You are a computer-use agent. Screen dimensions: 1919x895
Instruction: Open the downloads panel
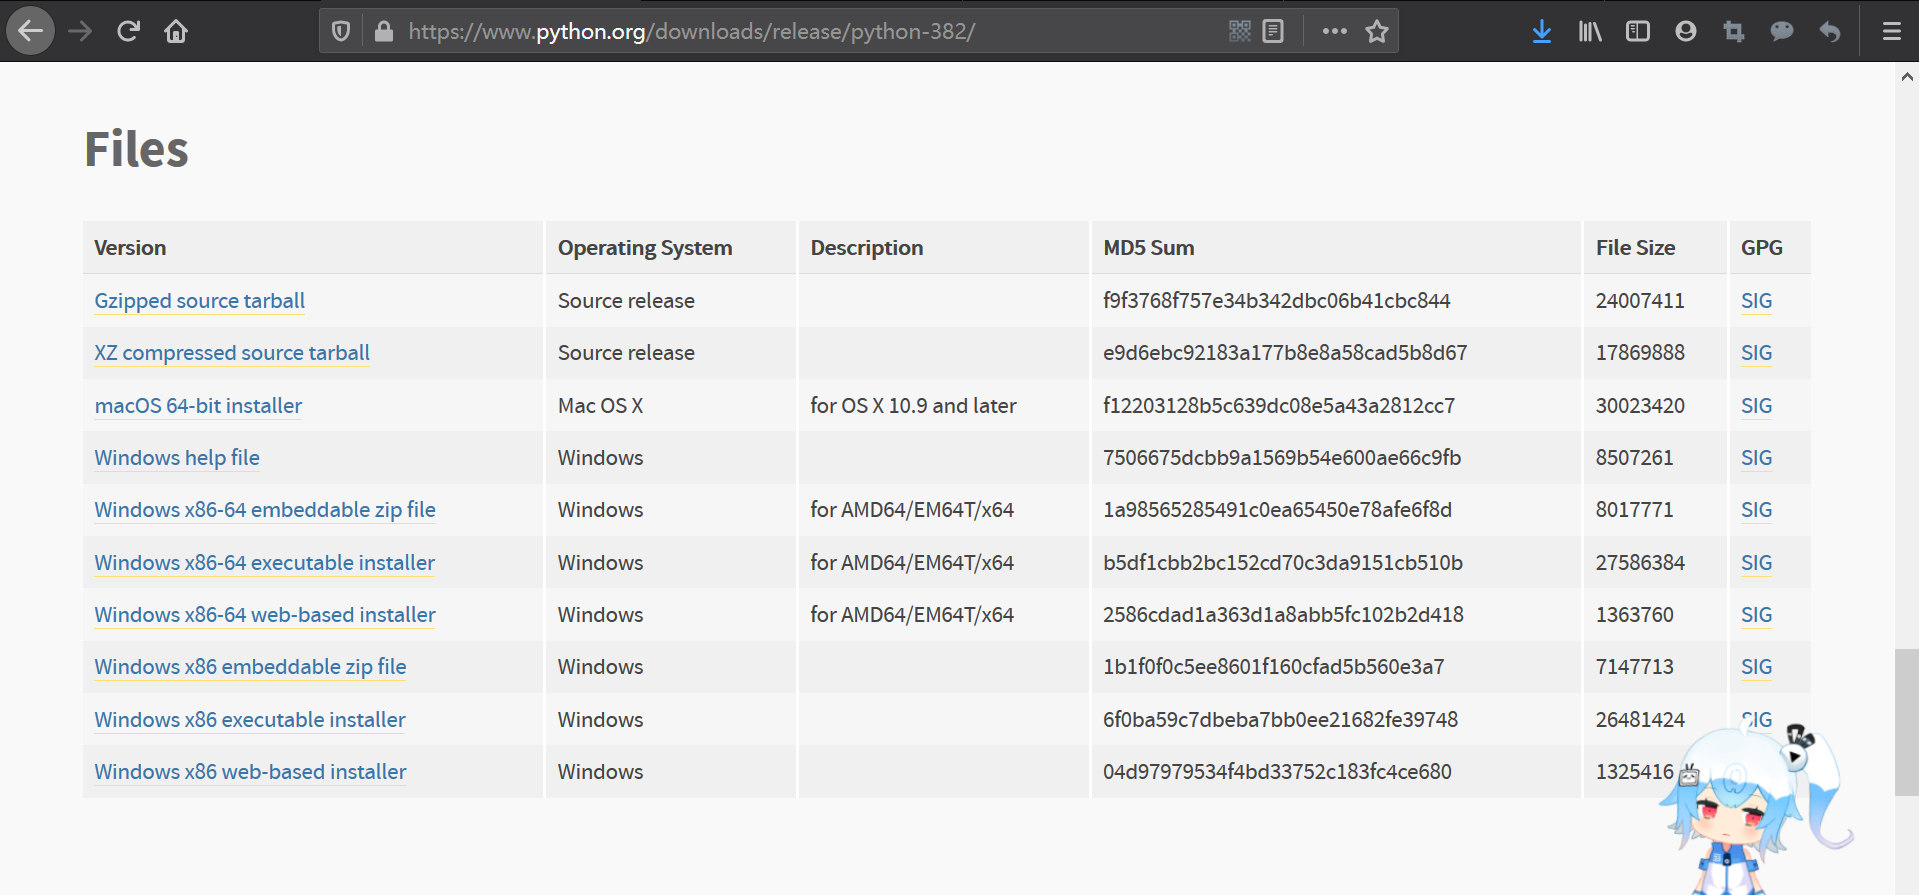pyautogui.click(x=1542, y=31)
